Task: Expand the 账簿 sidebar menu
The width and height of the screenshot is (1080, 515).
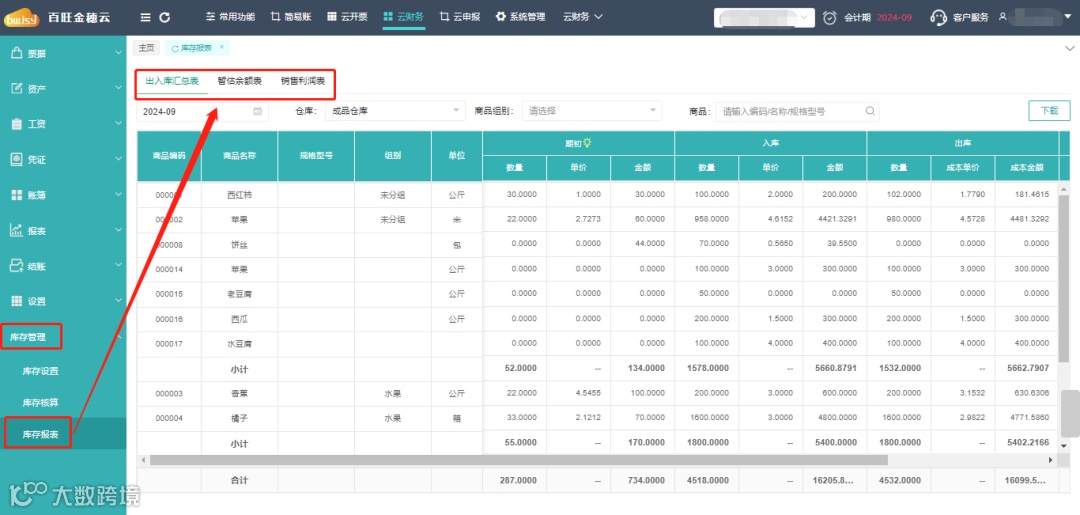Action: tap(118, 195)
